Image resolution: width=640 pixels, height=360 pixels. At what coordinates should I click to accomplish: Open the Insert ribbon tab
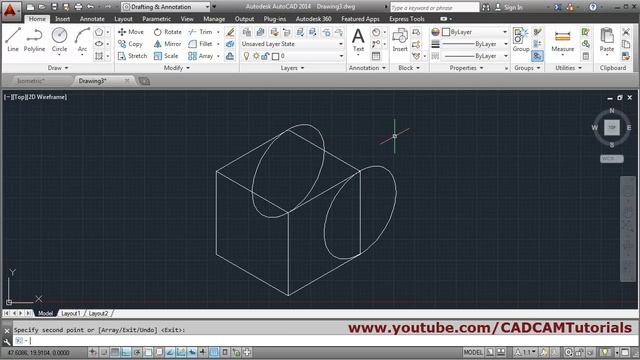click(x=62, y=19)
